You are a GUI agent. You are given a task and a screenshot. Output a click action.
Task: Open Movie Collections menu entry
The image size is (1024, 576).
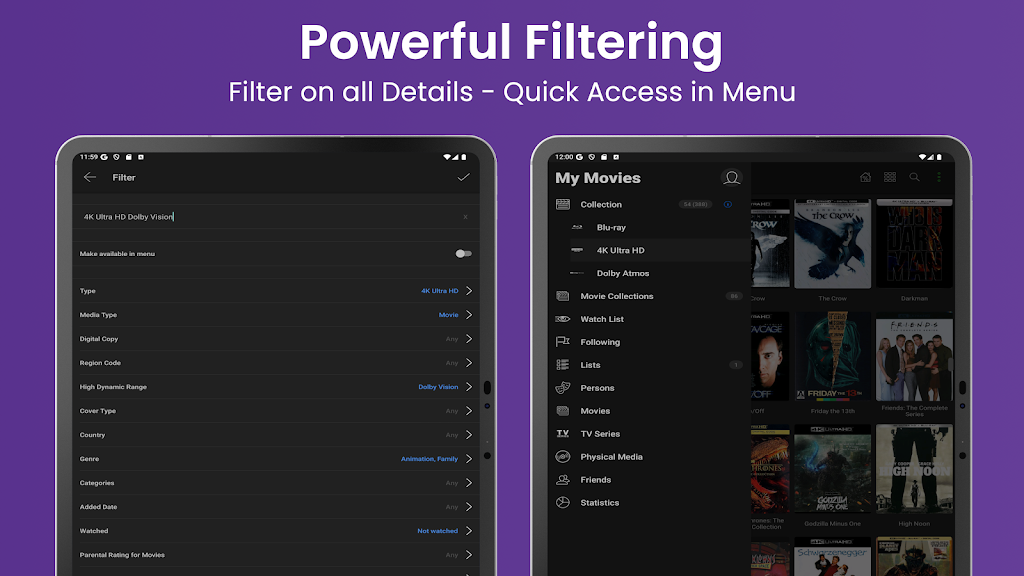[616, 296]
